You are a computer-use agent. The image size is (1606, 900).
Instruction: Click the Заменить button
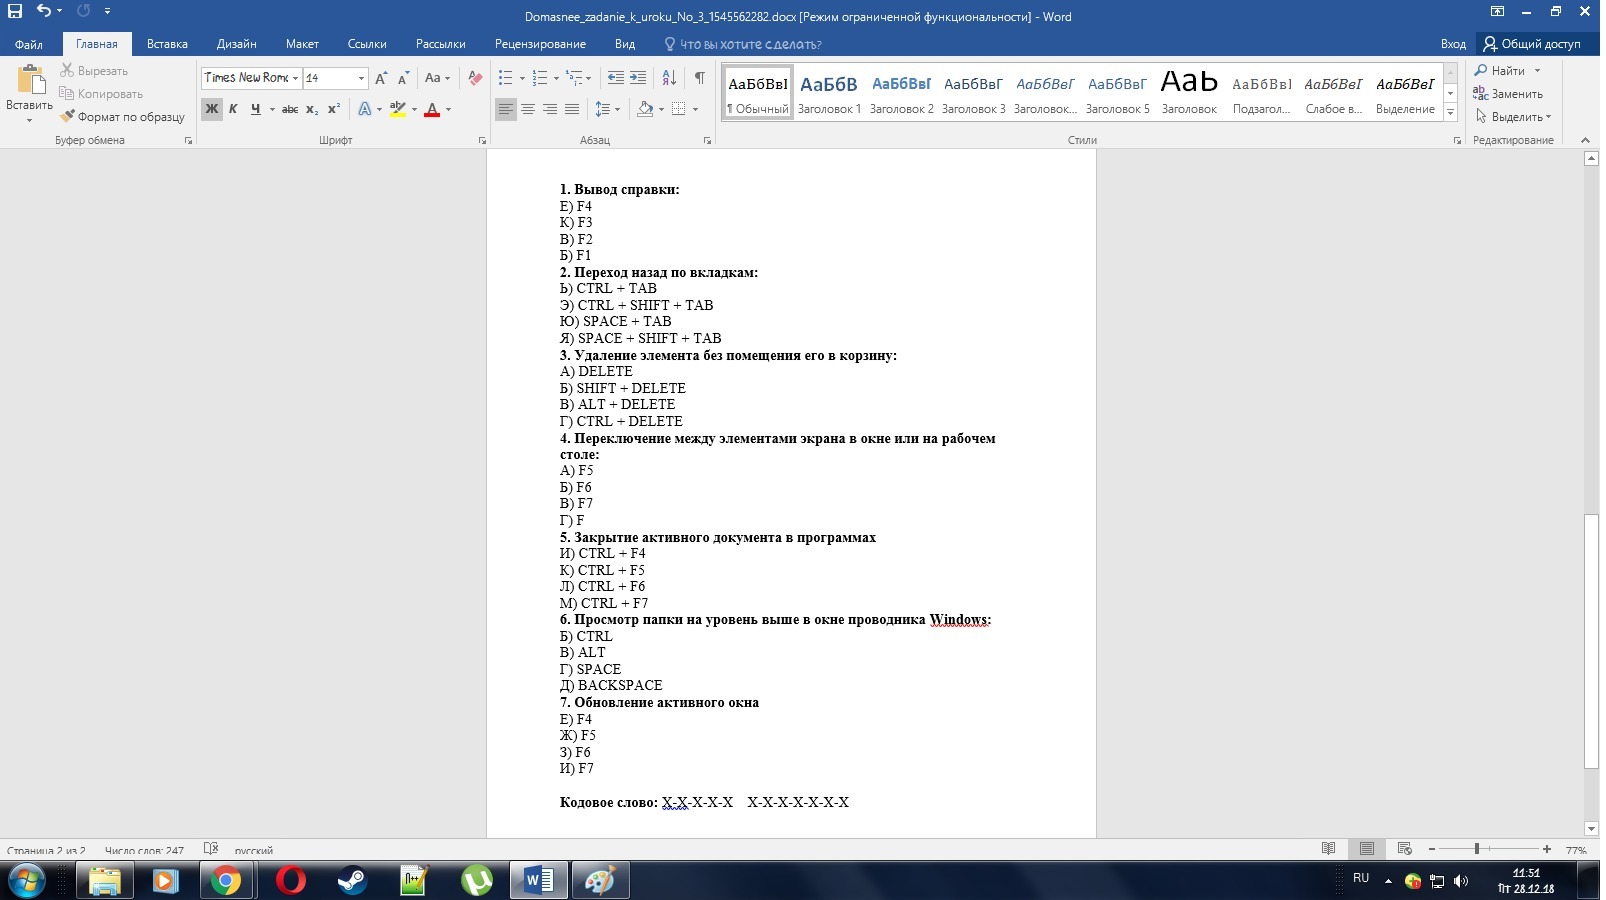coord(1508,94)
